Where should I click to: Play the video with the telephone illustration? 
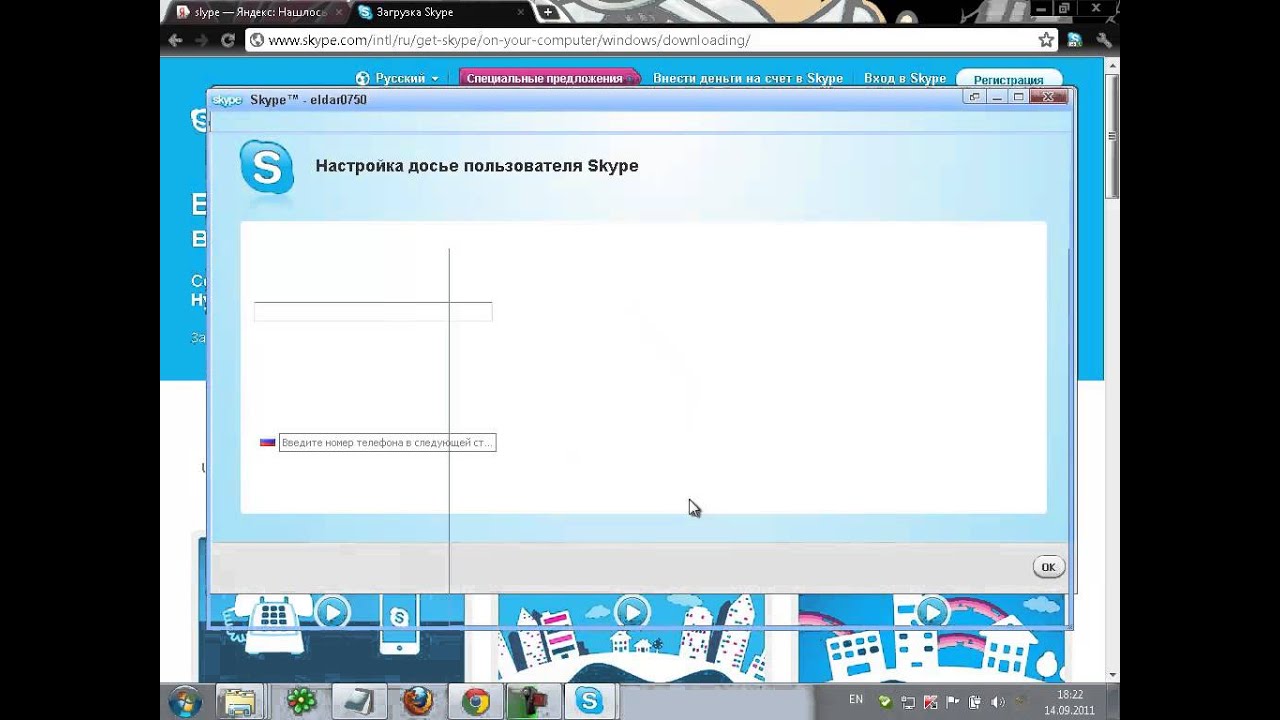[332, 611]
